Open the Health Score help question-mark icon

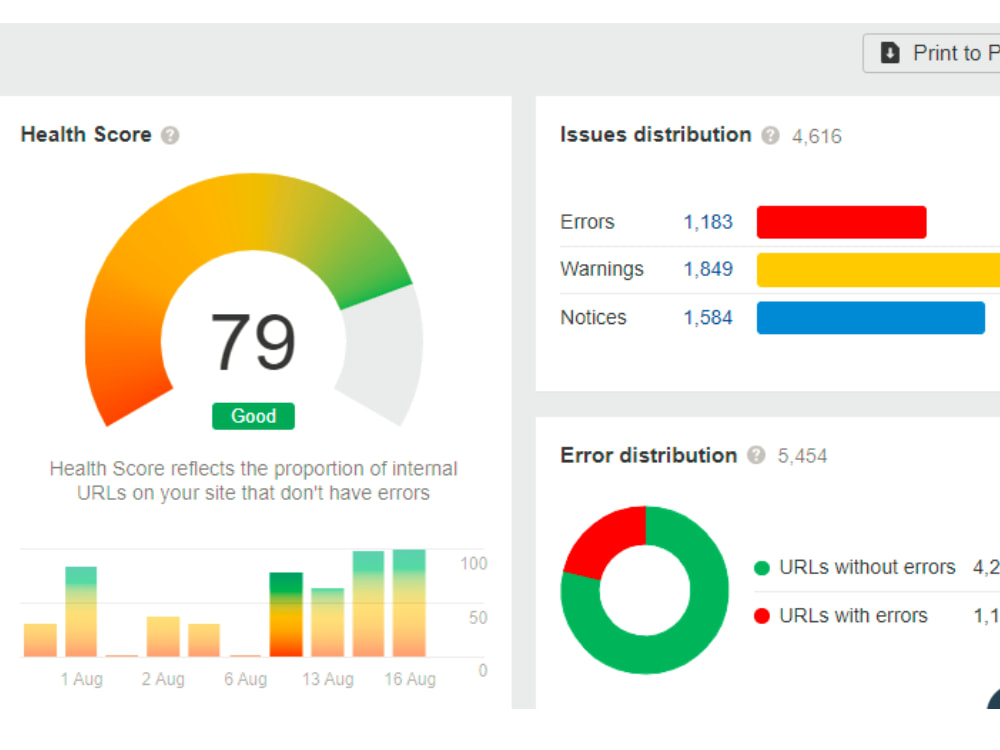point(170,135)
